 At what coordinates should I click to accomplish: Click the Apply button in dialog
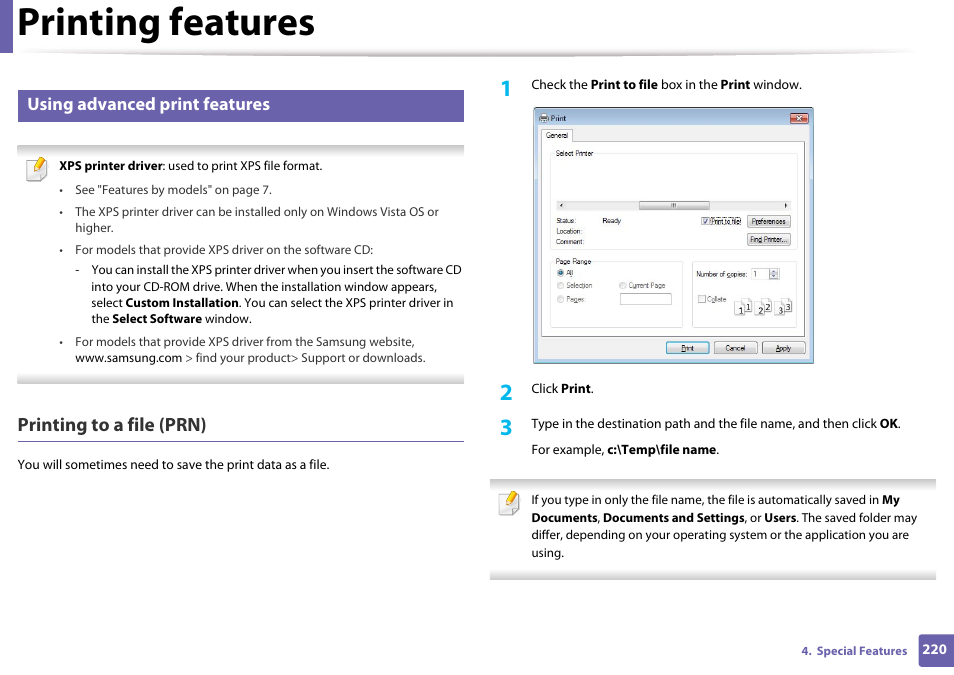[x=784, y=348]
